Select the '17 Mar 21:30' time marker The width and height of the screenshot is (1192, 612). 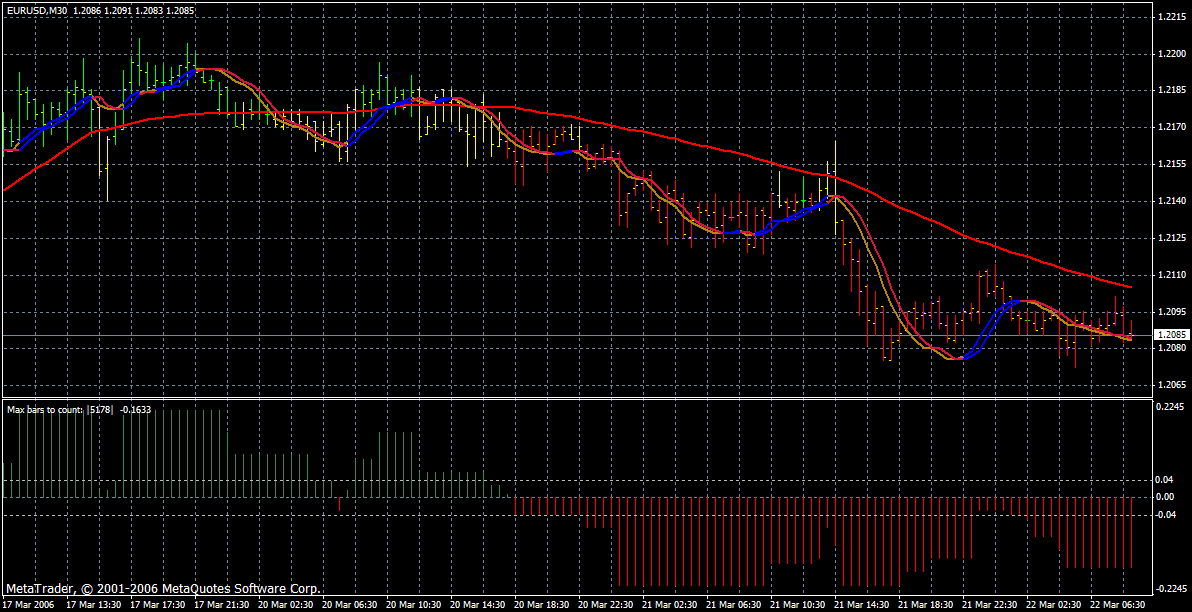pyautogui.click(x=222, y=605)
